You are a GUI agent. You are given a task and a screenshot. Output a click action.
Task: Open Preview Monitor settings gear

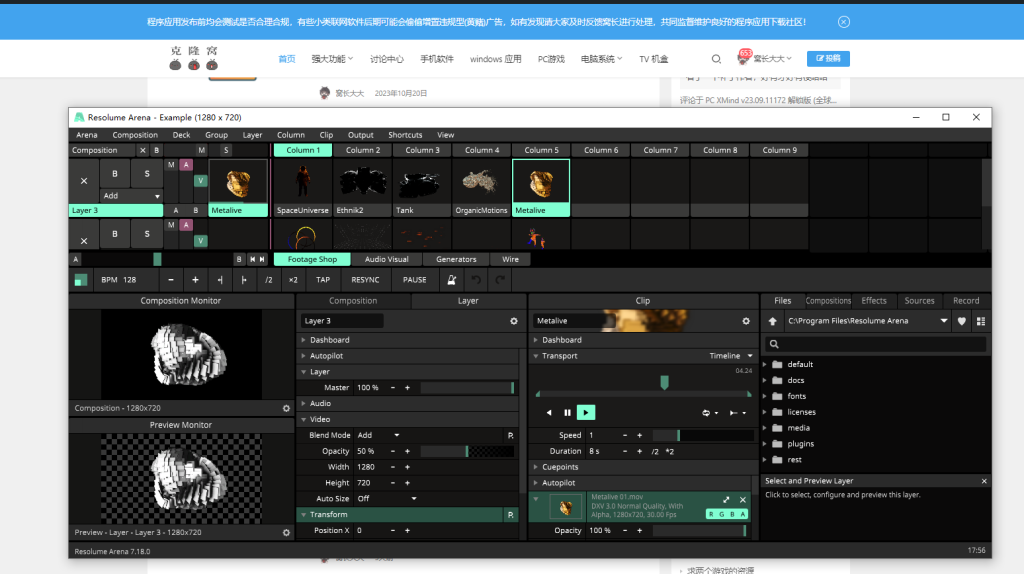point(286,532)
